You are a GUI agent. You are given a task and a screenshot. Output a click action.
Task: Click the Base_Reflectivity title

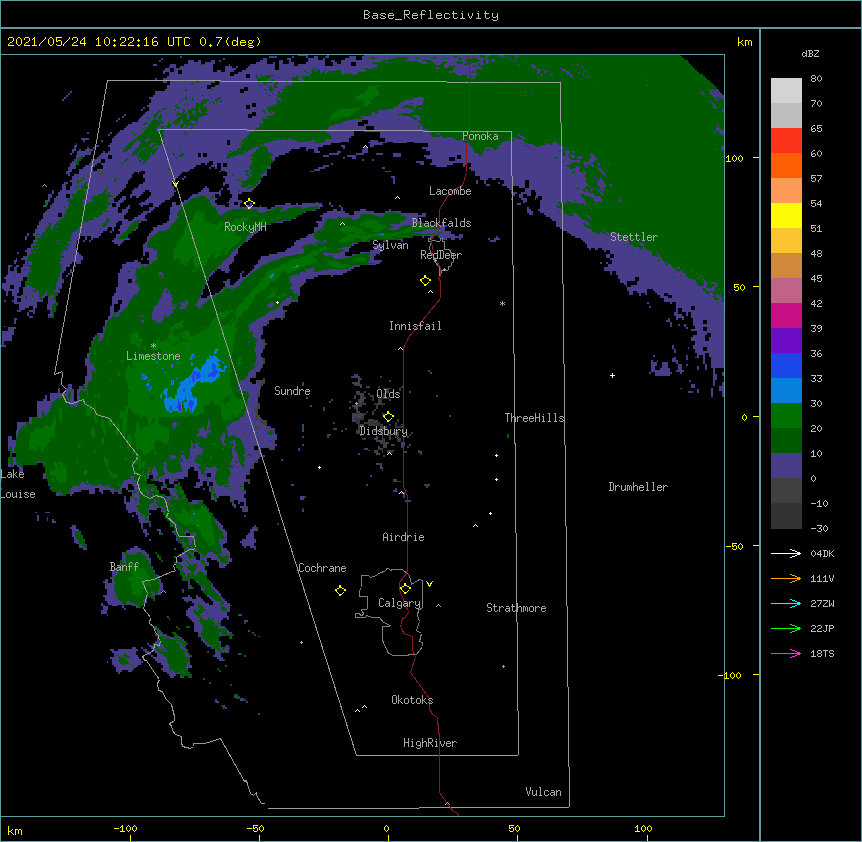tap(431, 15)
